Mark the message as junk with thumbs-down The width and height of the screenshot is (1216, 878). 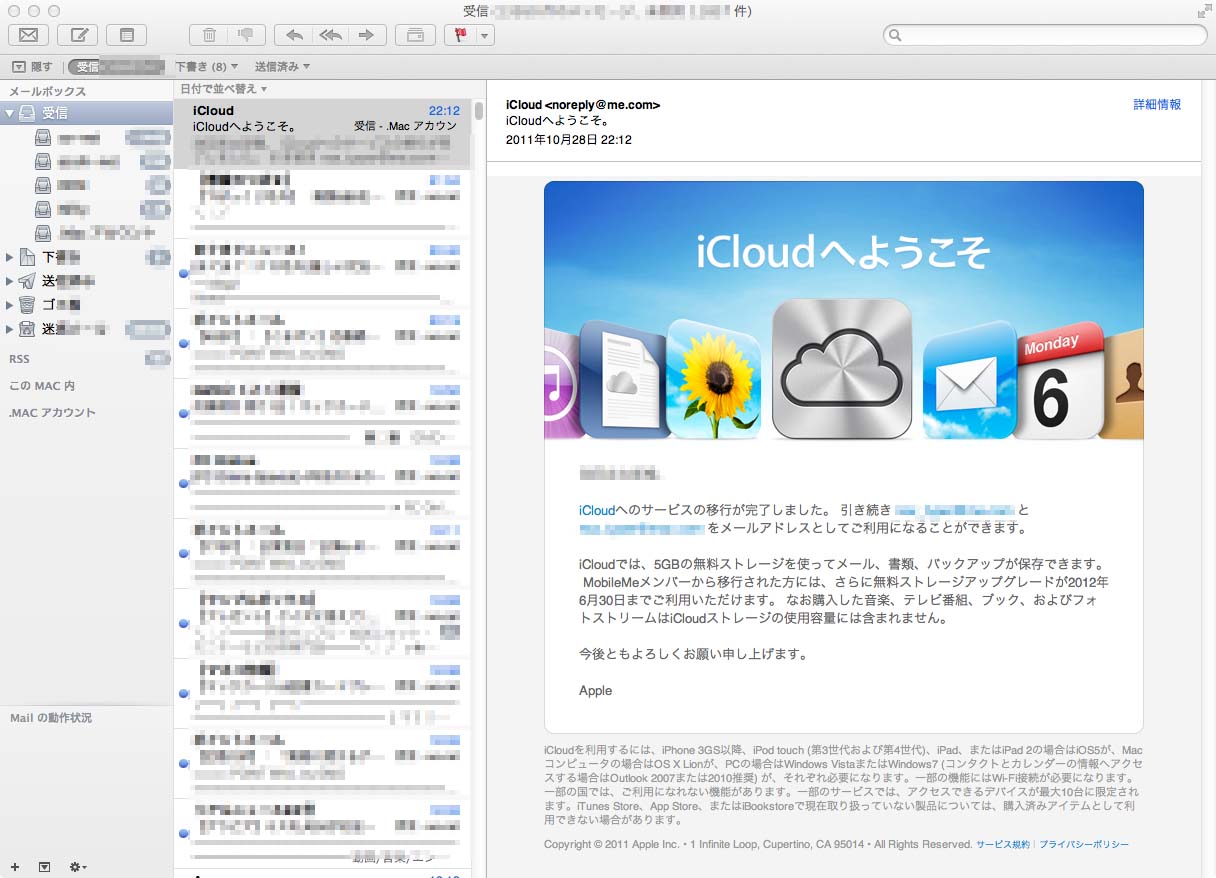[x=245, y=35]
